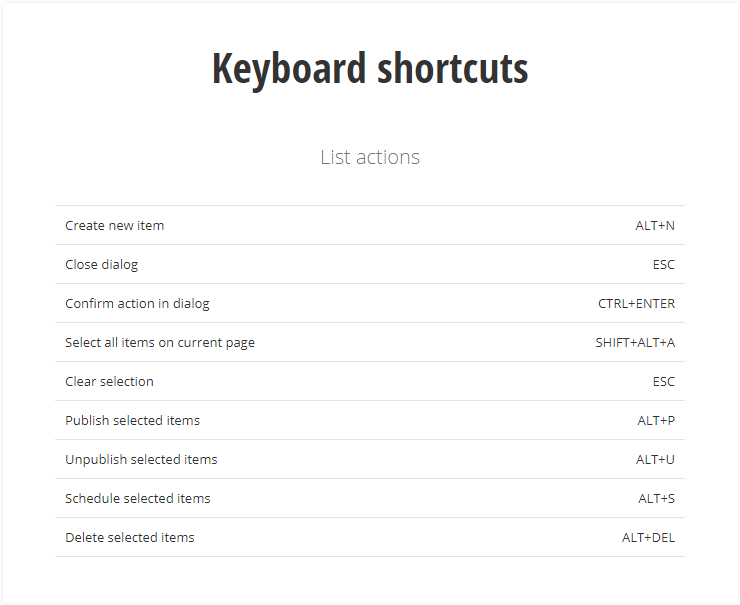
Task: Select the Confirm action in dialog label
Action: coord(138,304)
